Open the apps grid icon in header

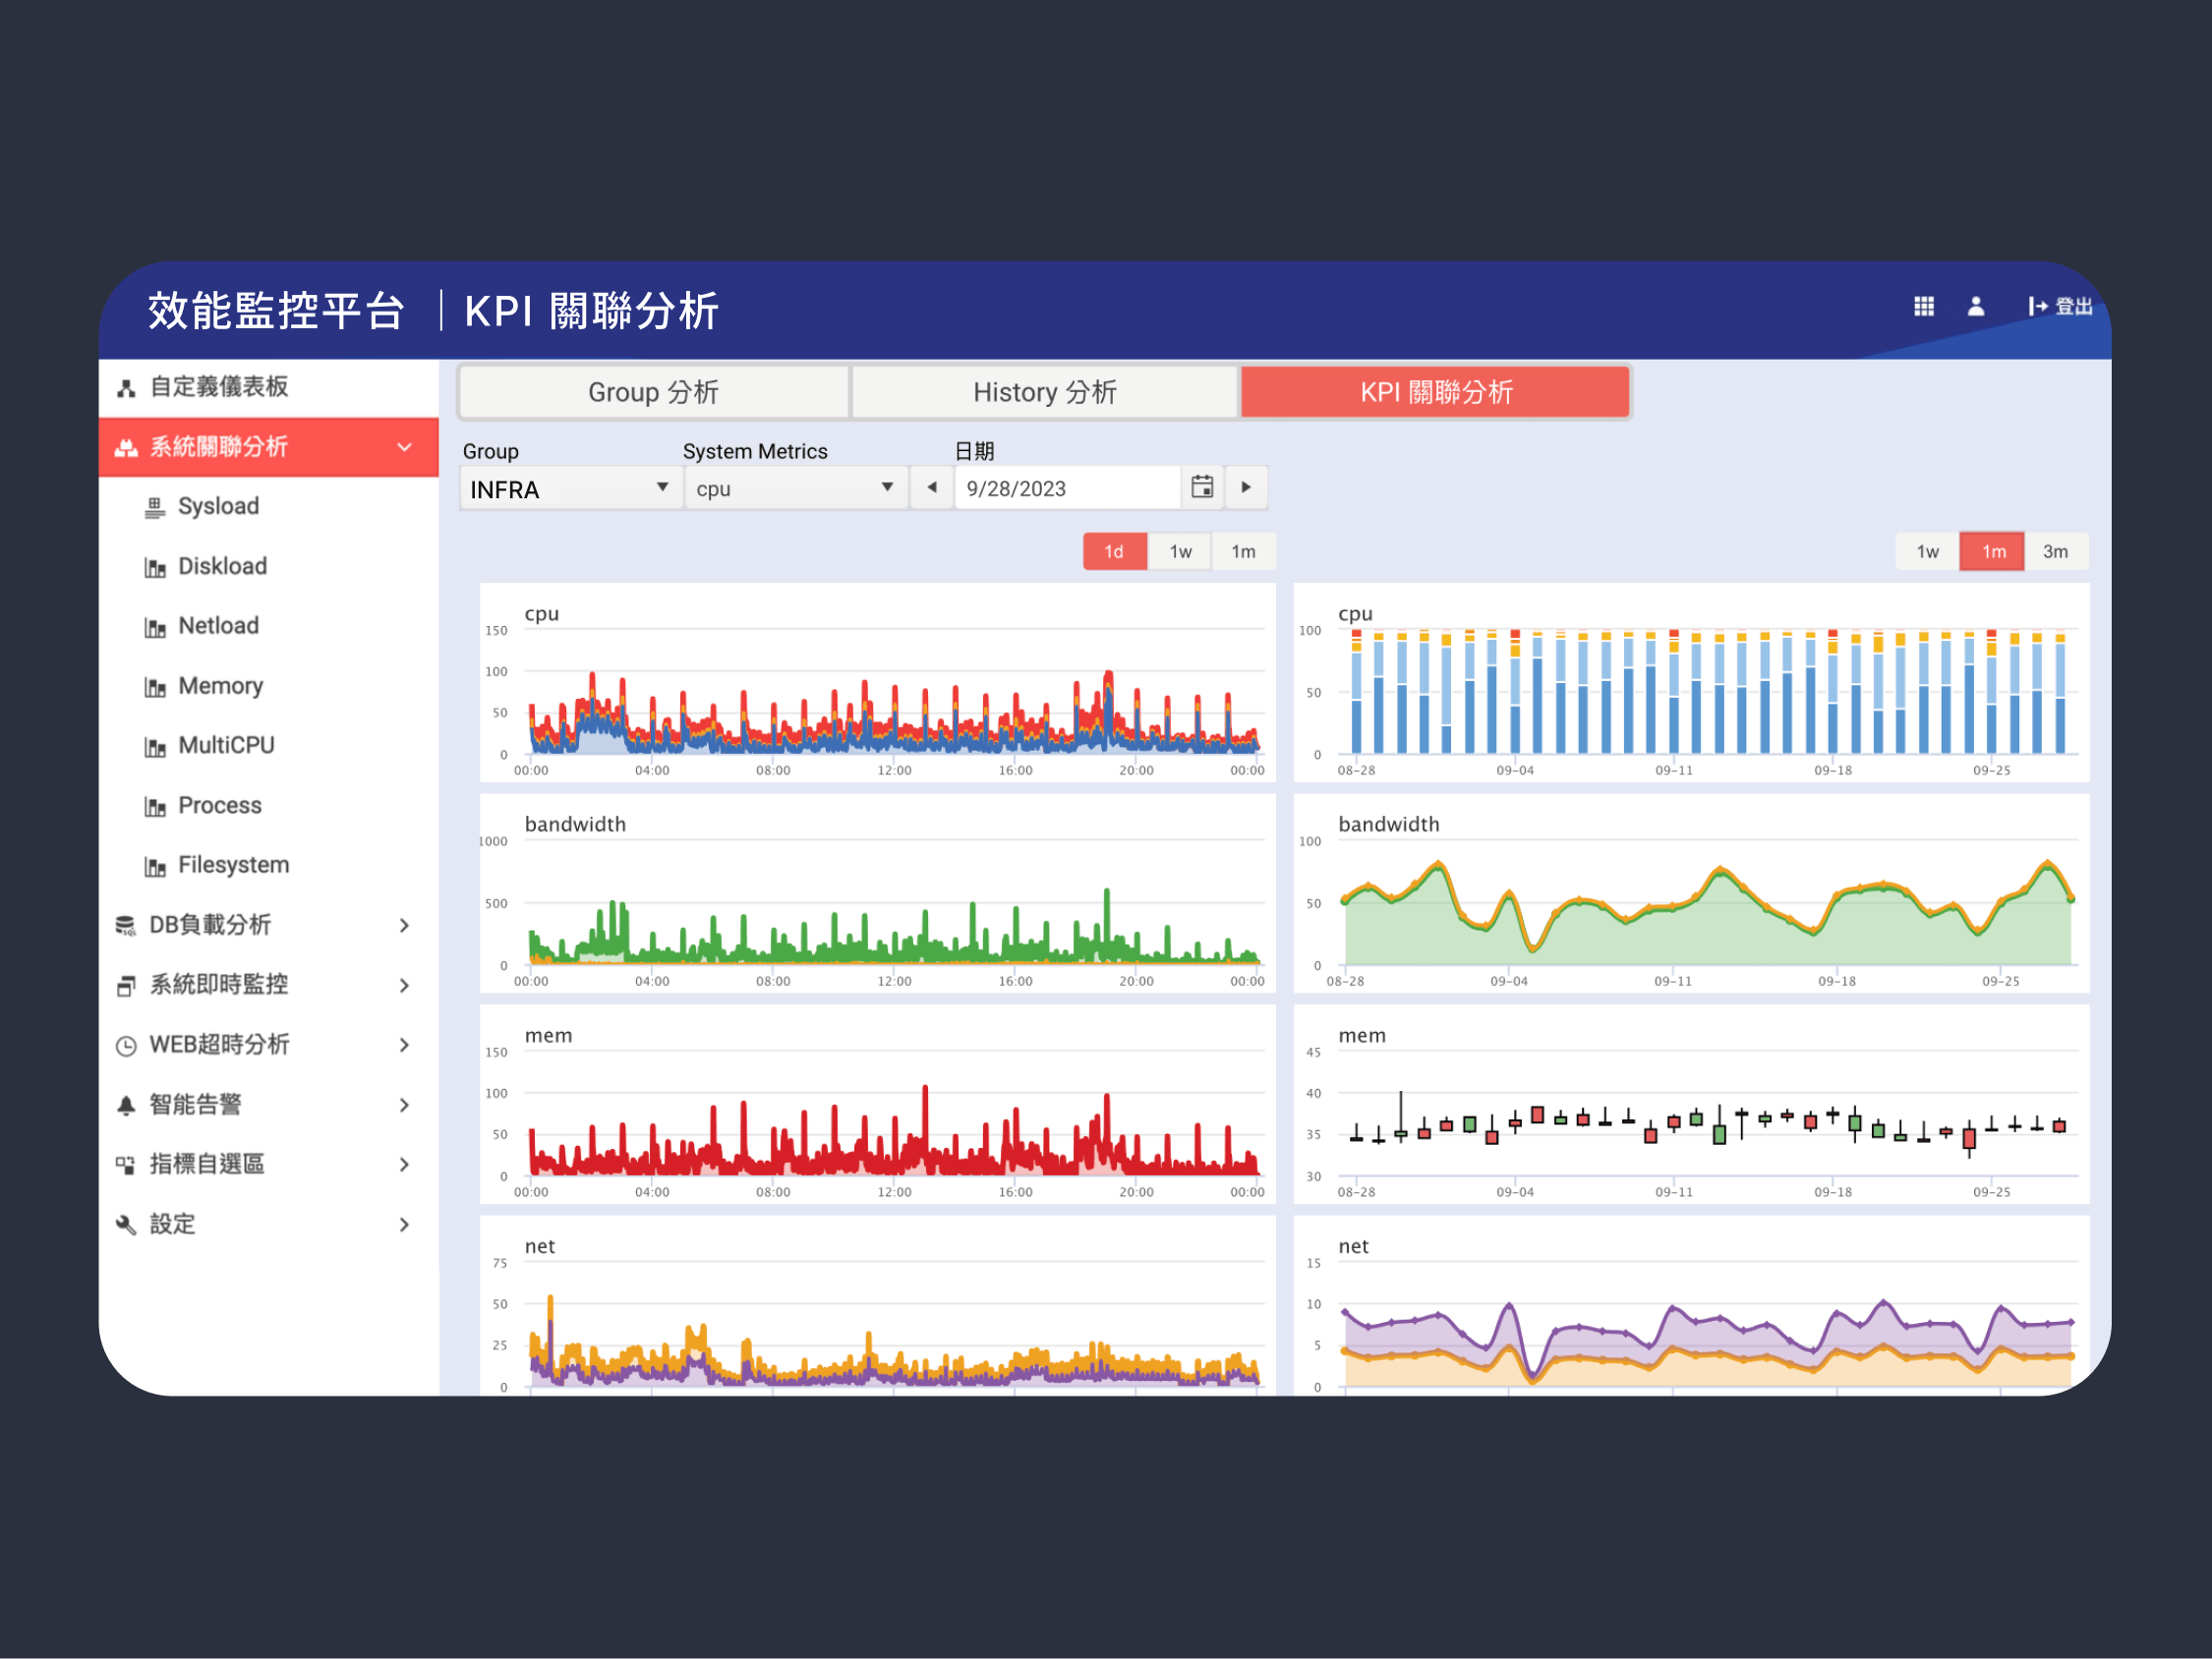1923,306
